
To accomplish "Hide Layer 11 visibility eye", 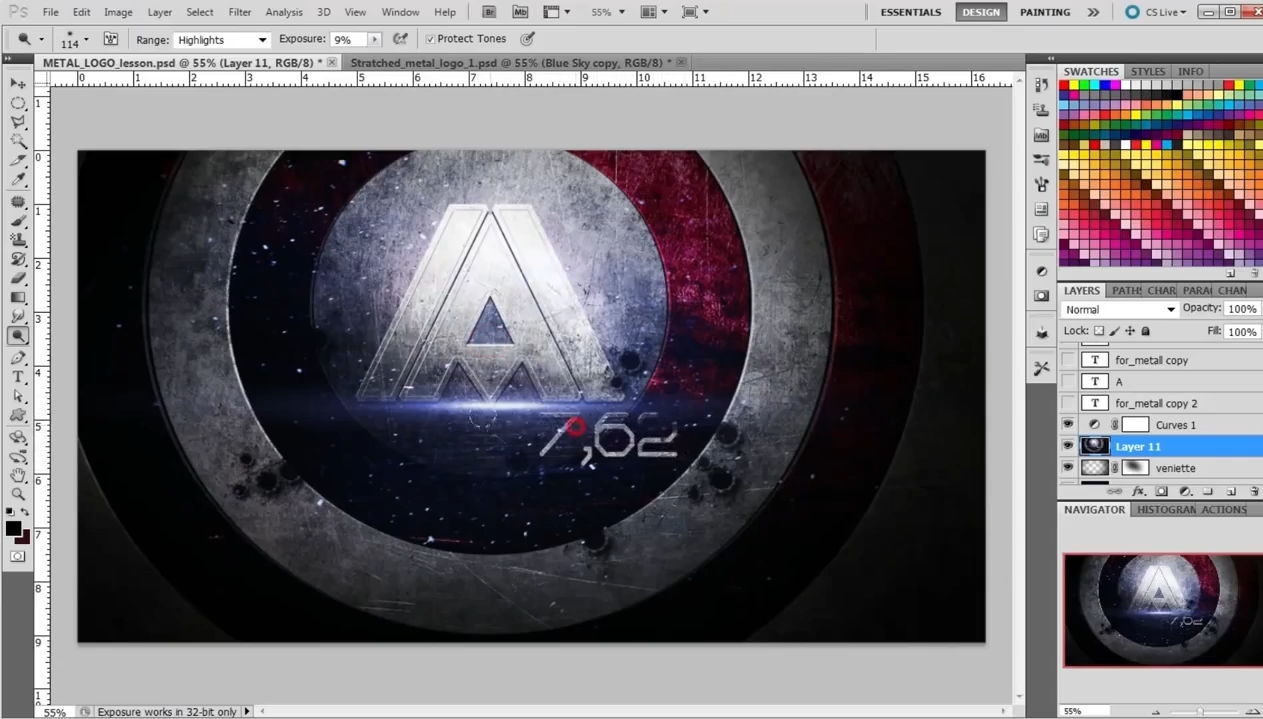I will pyautogui.click(x=1068, y=446).
